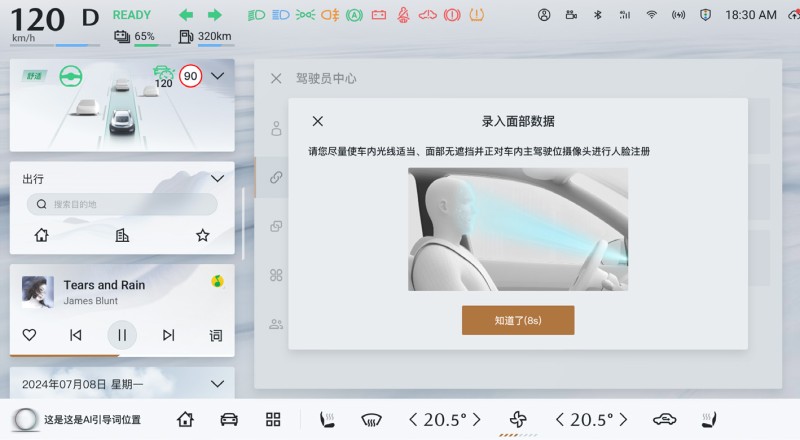
Task: Tap the blue low beam indicator
Action: pos(281,15)
